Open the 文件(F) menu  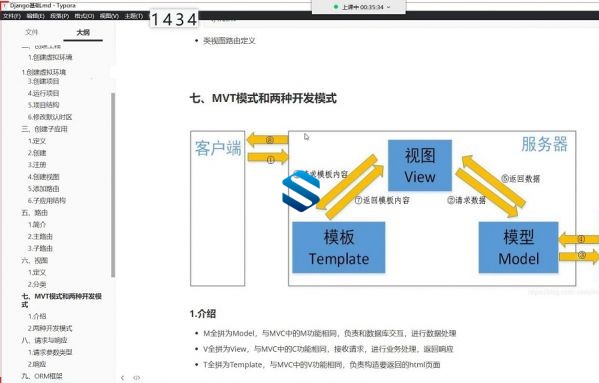click(x=12, y=16)
